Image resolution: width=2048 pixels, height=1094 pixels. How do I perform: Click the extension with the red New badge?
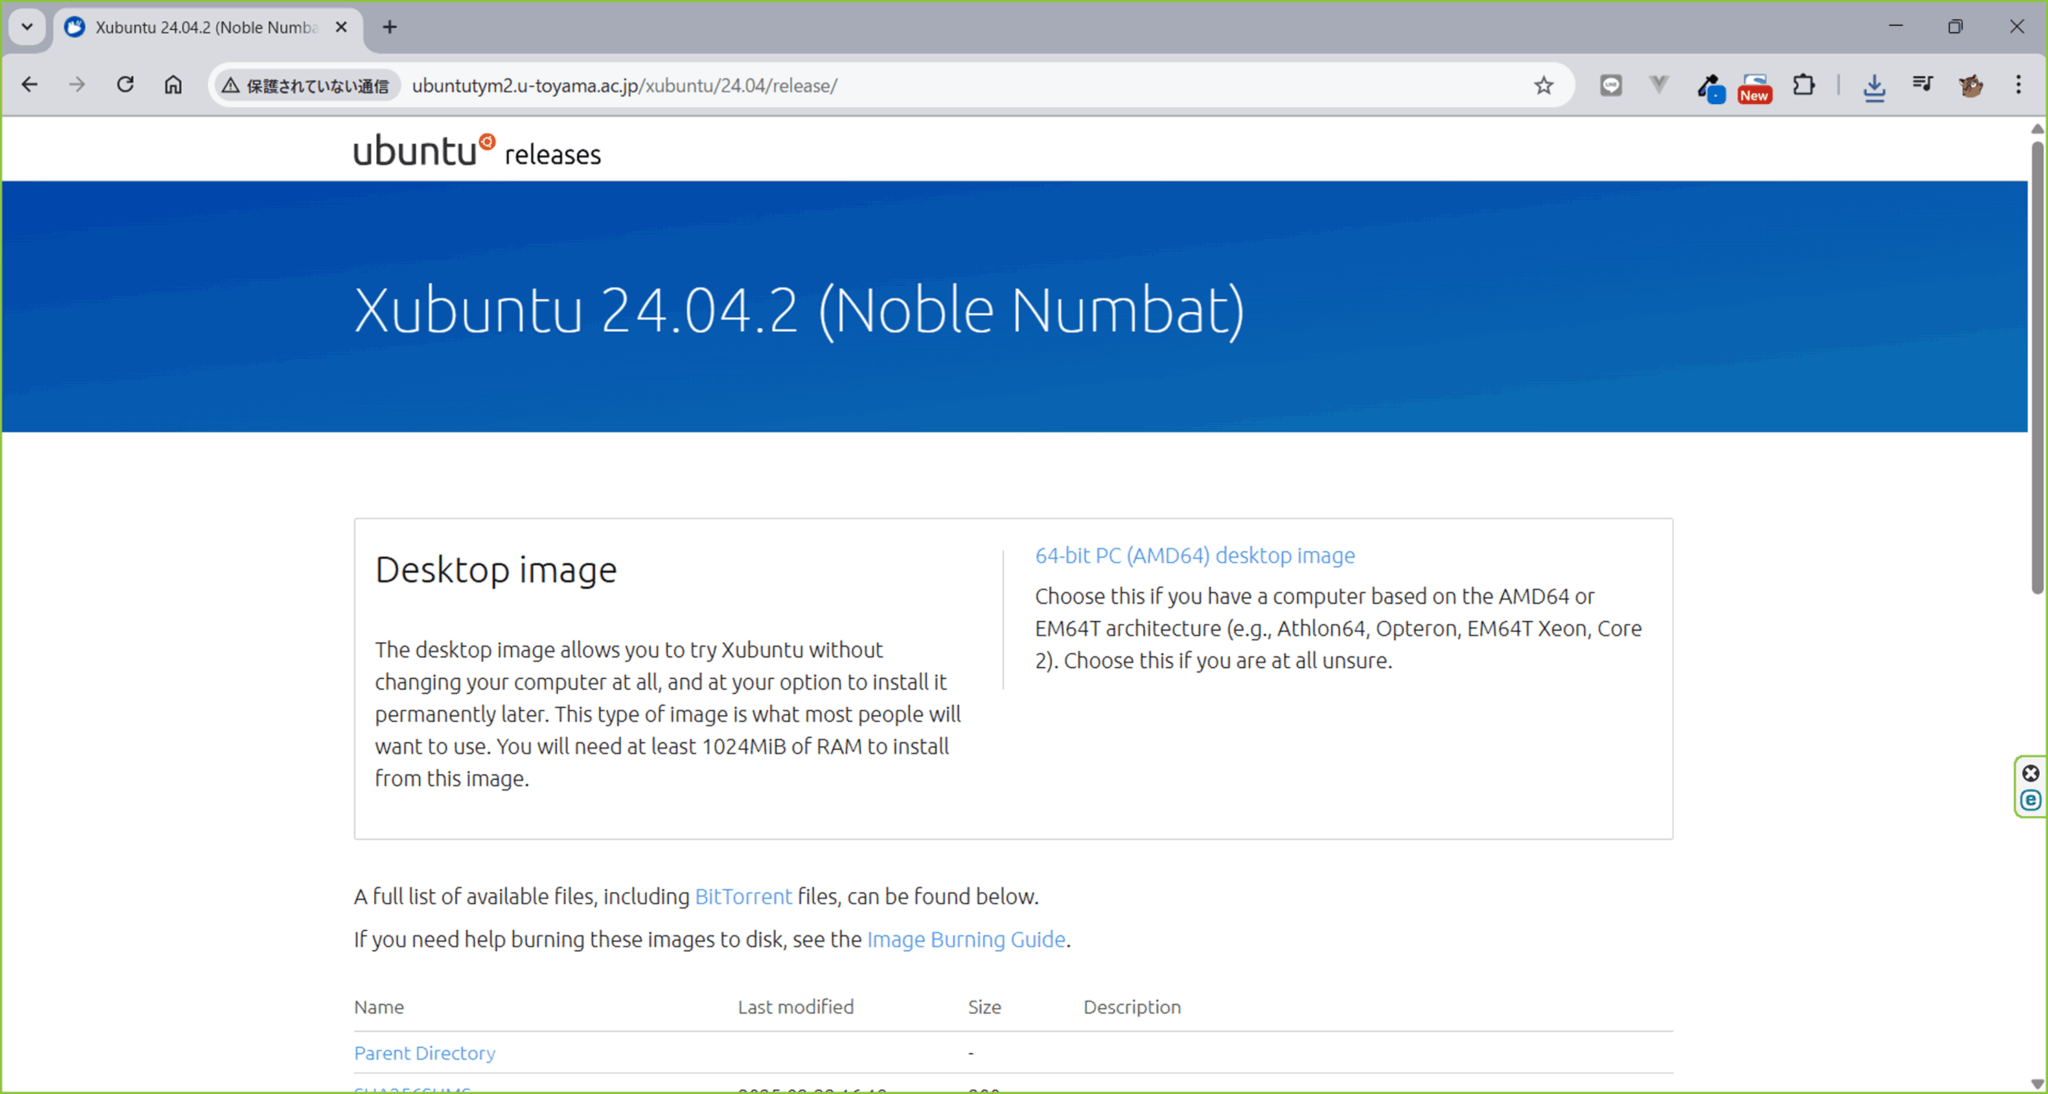click(1754, 88)
